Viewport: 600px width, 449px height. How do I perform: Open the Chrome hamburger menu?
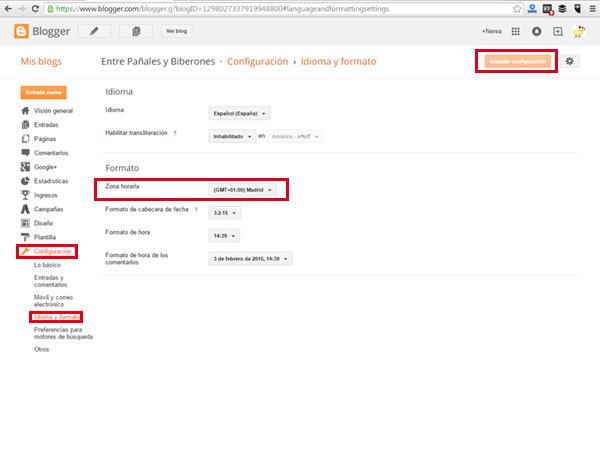(x=592, y=8)
